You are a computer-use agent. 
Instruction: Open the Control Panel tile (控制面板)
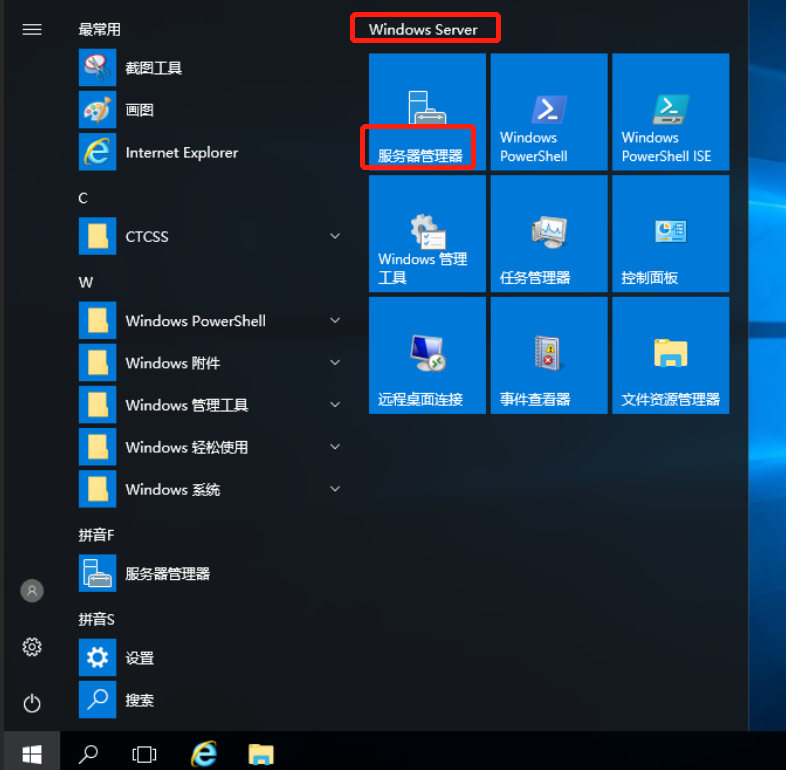click(670, 234)
